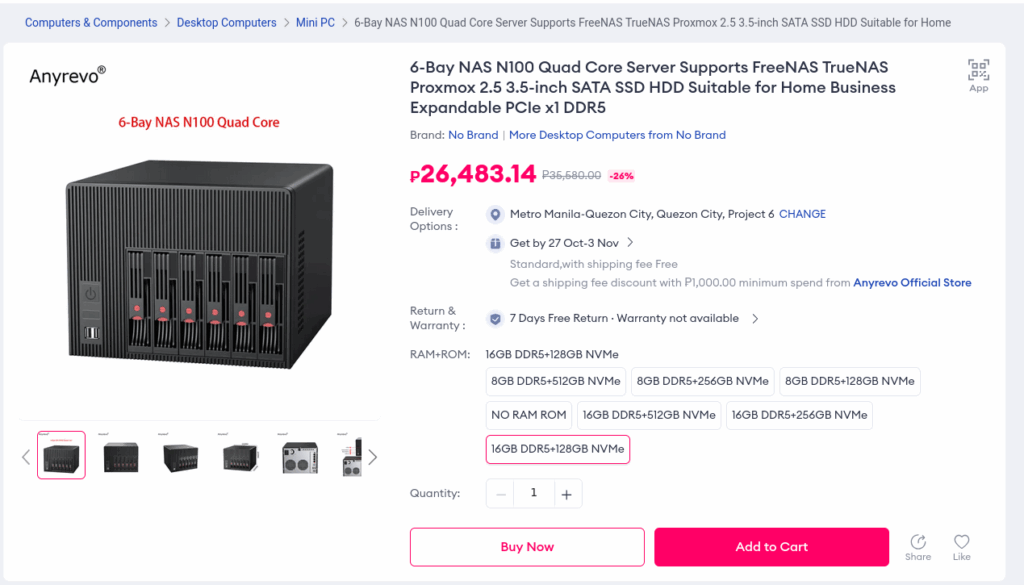This screenshot has height=585, width=1024.
Task: Click the quantity input field
Action: coord(534,493)
